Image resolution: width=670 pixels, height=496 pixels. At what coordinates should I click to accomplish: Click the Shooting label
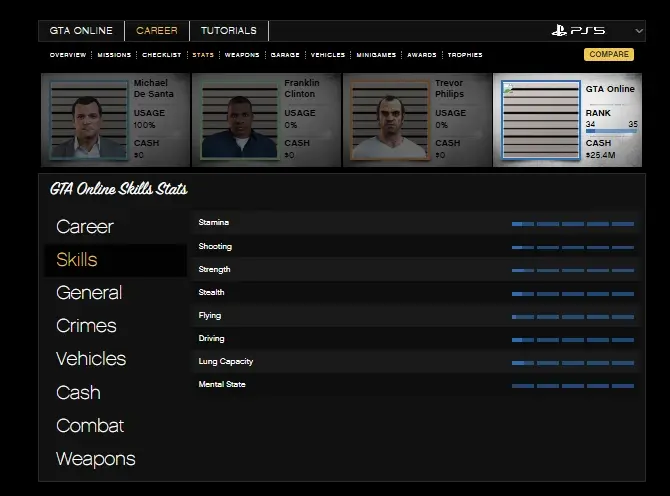pos(215,247)
